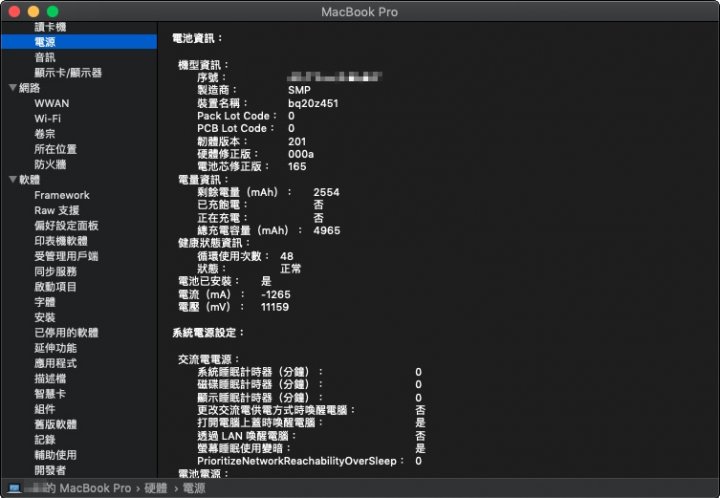Click the computer icon in path bar
Screen dimensions: 720x498
15,488
